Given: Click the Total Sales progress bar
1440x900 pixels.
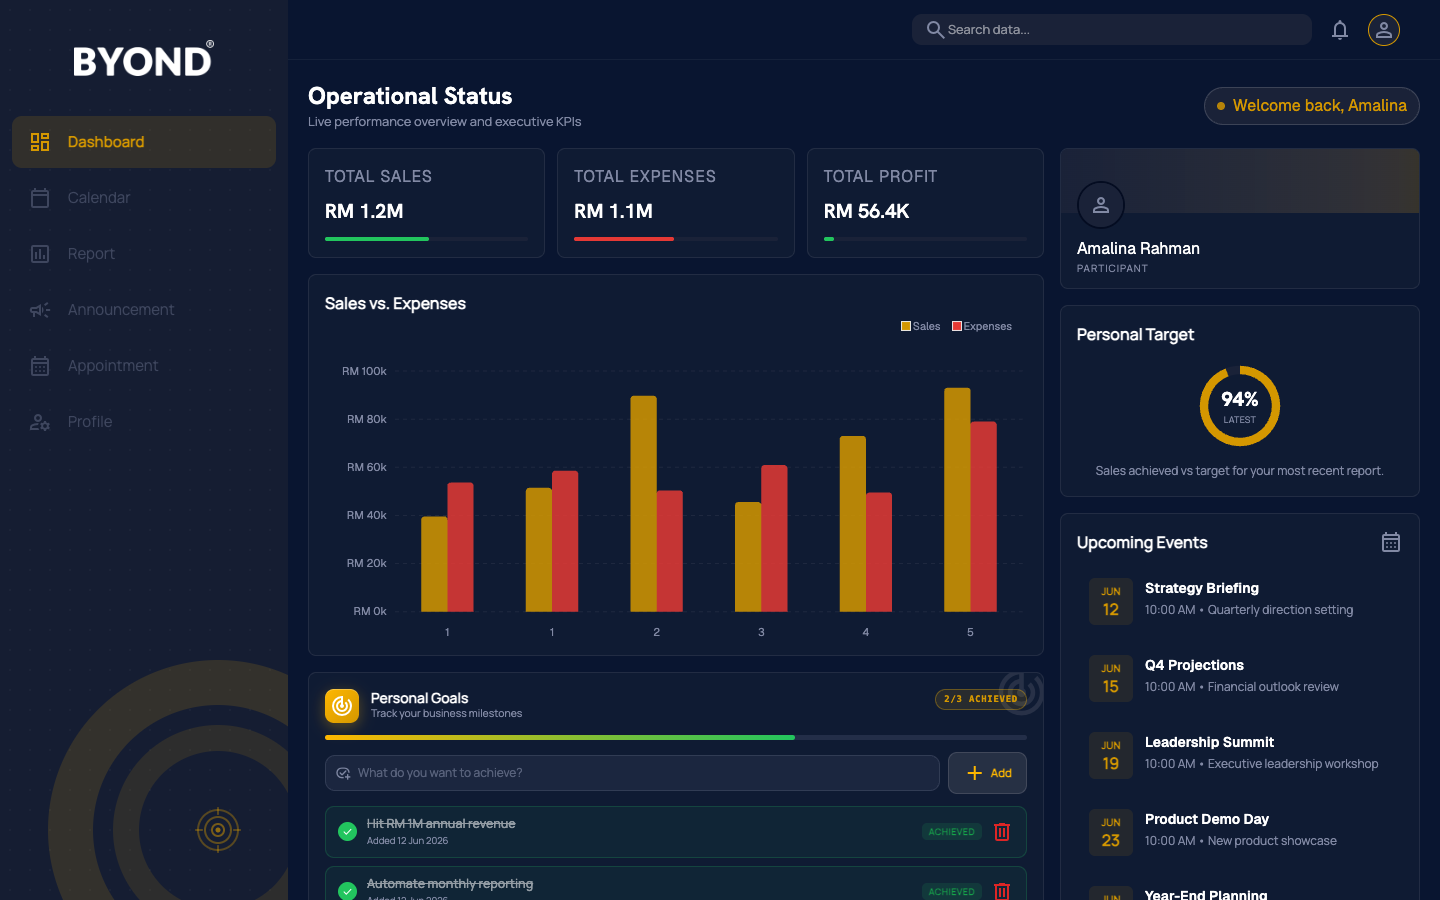Looking at the screenshot, I should click(x=427, y=239).
